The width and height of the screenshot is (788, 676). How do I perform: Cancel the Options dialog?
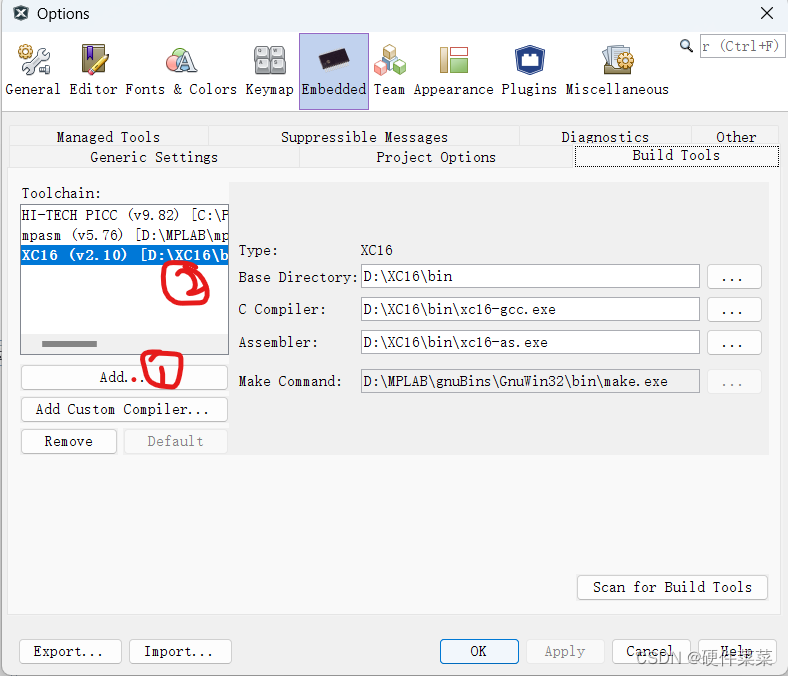[652, 651]
